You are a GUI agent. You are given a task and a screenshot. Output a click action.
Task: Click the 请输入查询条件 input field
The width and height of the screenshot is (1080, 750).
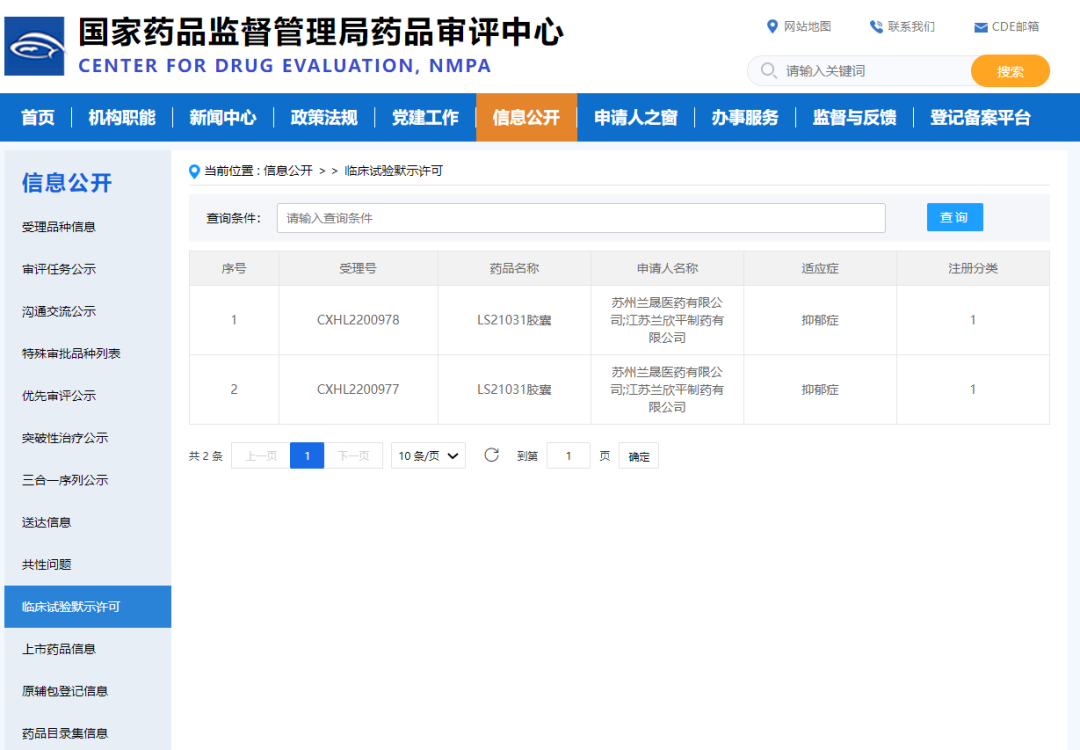(580, 217)
